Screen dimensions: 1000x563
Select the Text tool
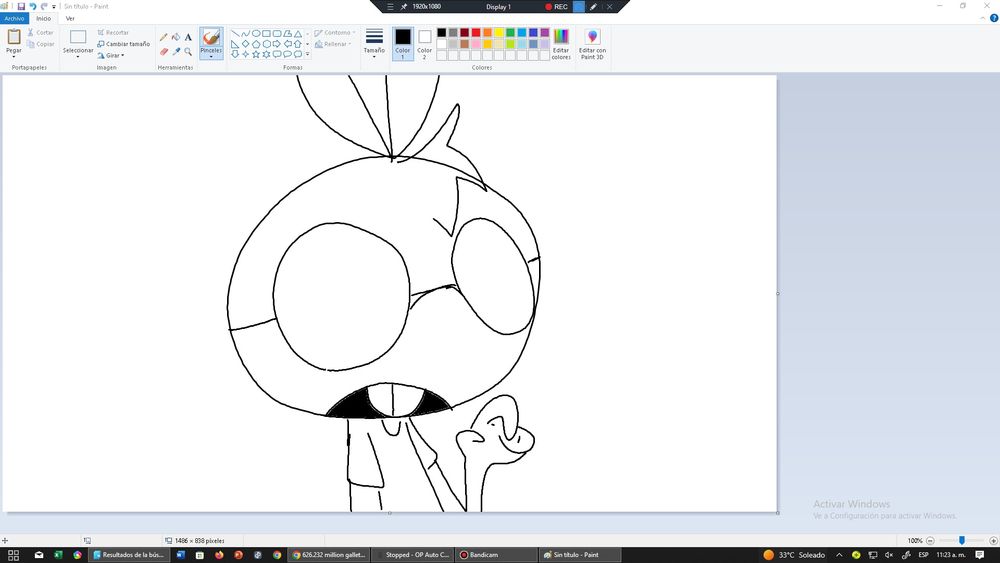188,38
